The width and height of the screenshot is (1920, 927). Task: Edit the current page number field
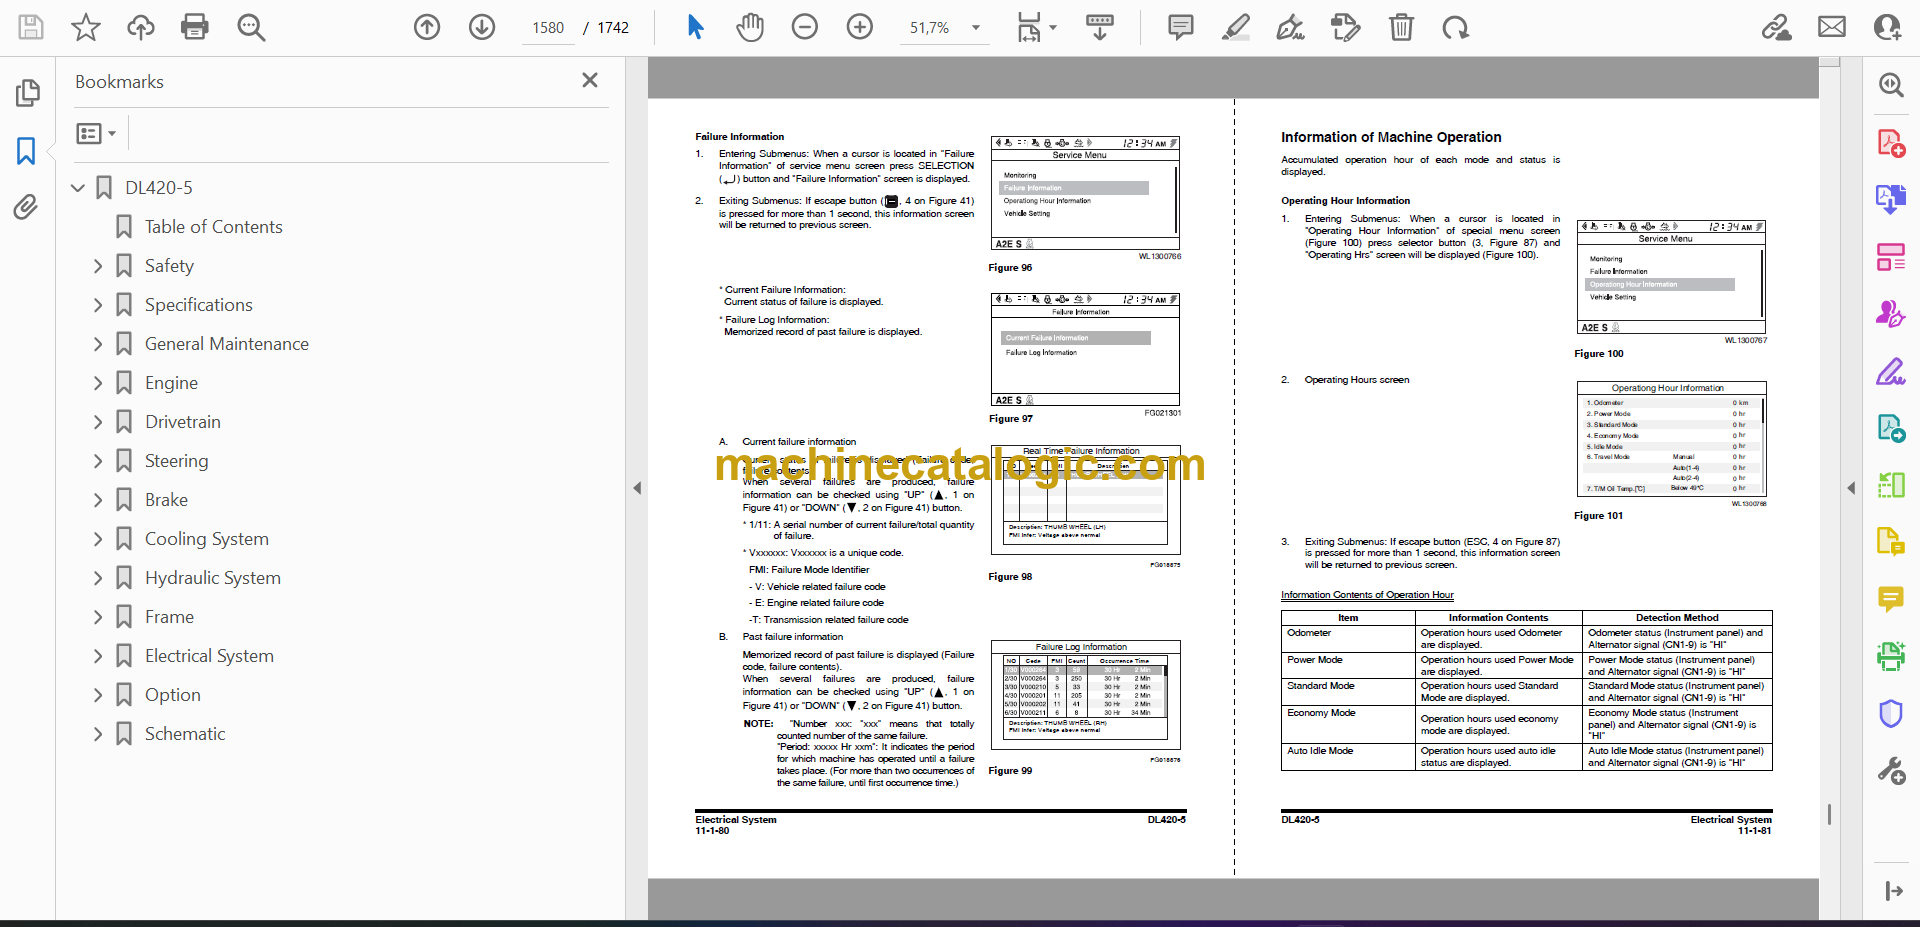(x=548, y=28)
